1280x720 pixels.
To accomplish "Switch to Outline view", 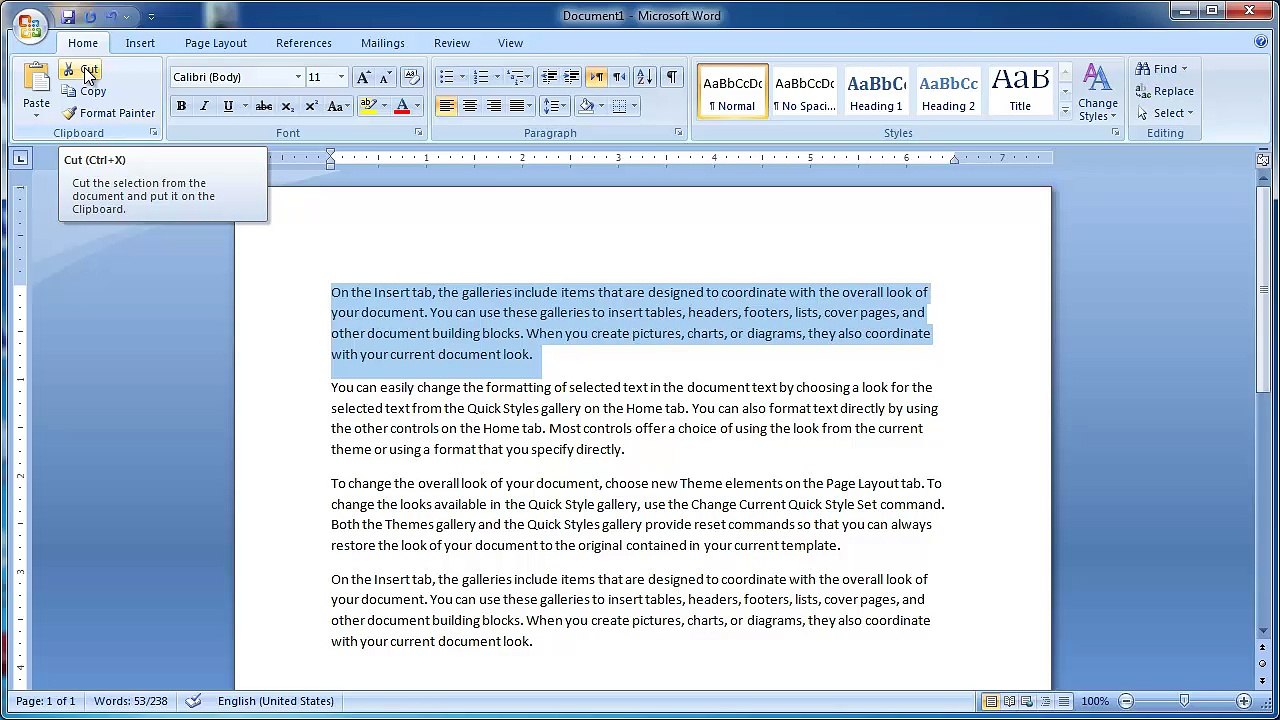I will click(x=1046, y=701).
